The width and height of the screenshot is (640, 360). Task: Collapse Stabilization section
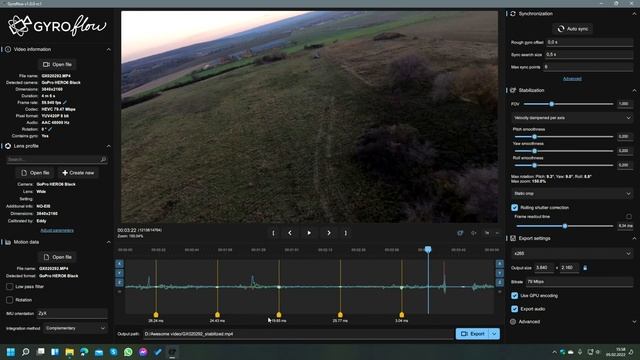coord(634,90)
